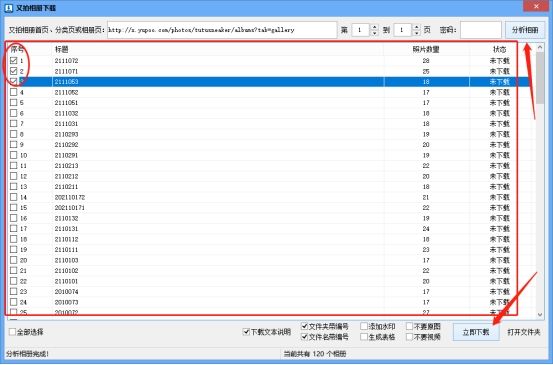Image resolution: width=553 pixels, height=365 pixels.
Task: Increase the end page number spinner
Action: [x=417, y=26]
